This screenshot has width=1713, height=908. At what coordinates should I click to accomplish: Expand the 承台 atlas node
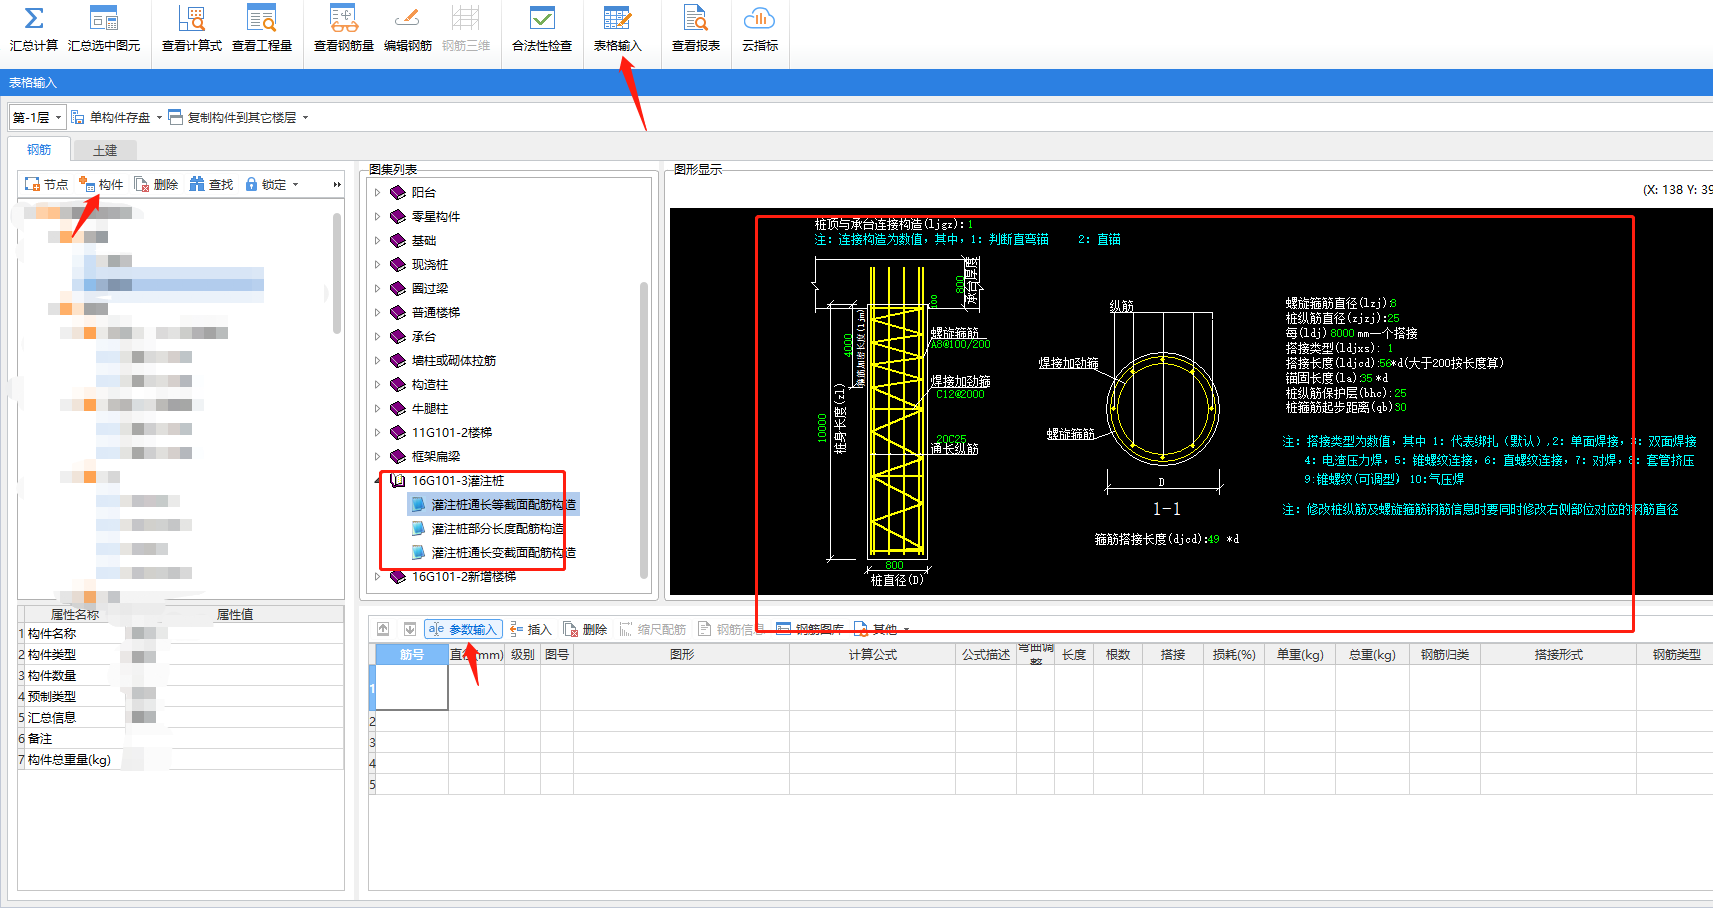click(x=378, y=336)
